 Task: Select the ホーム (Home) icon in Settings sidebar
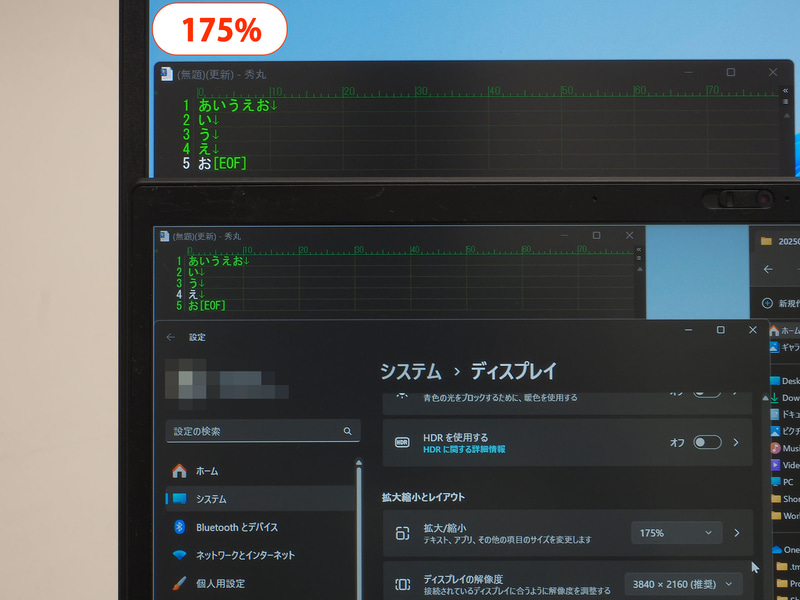tap(179, 471)
